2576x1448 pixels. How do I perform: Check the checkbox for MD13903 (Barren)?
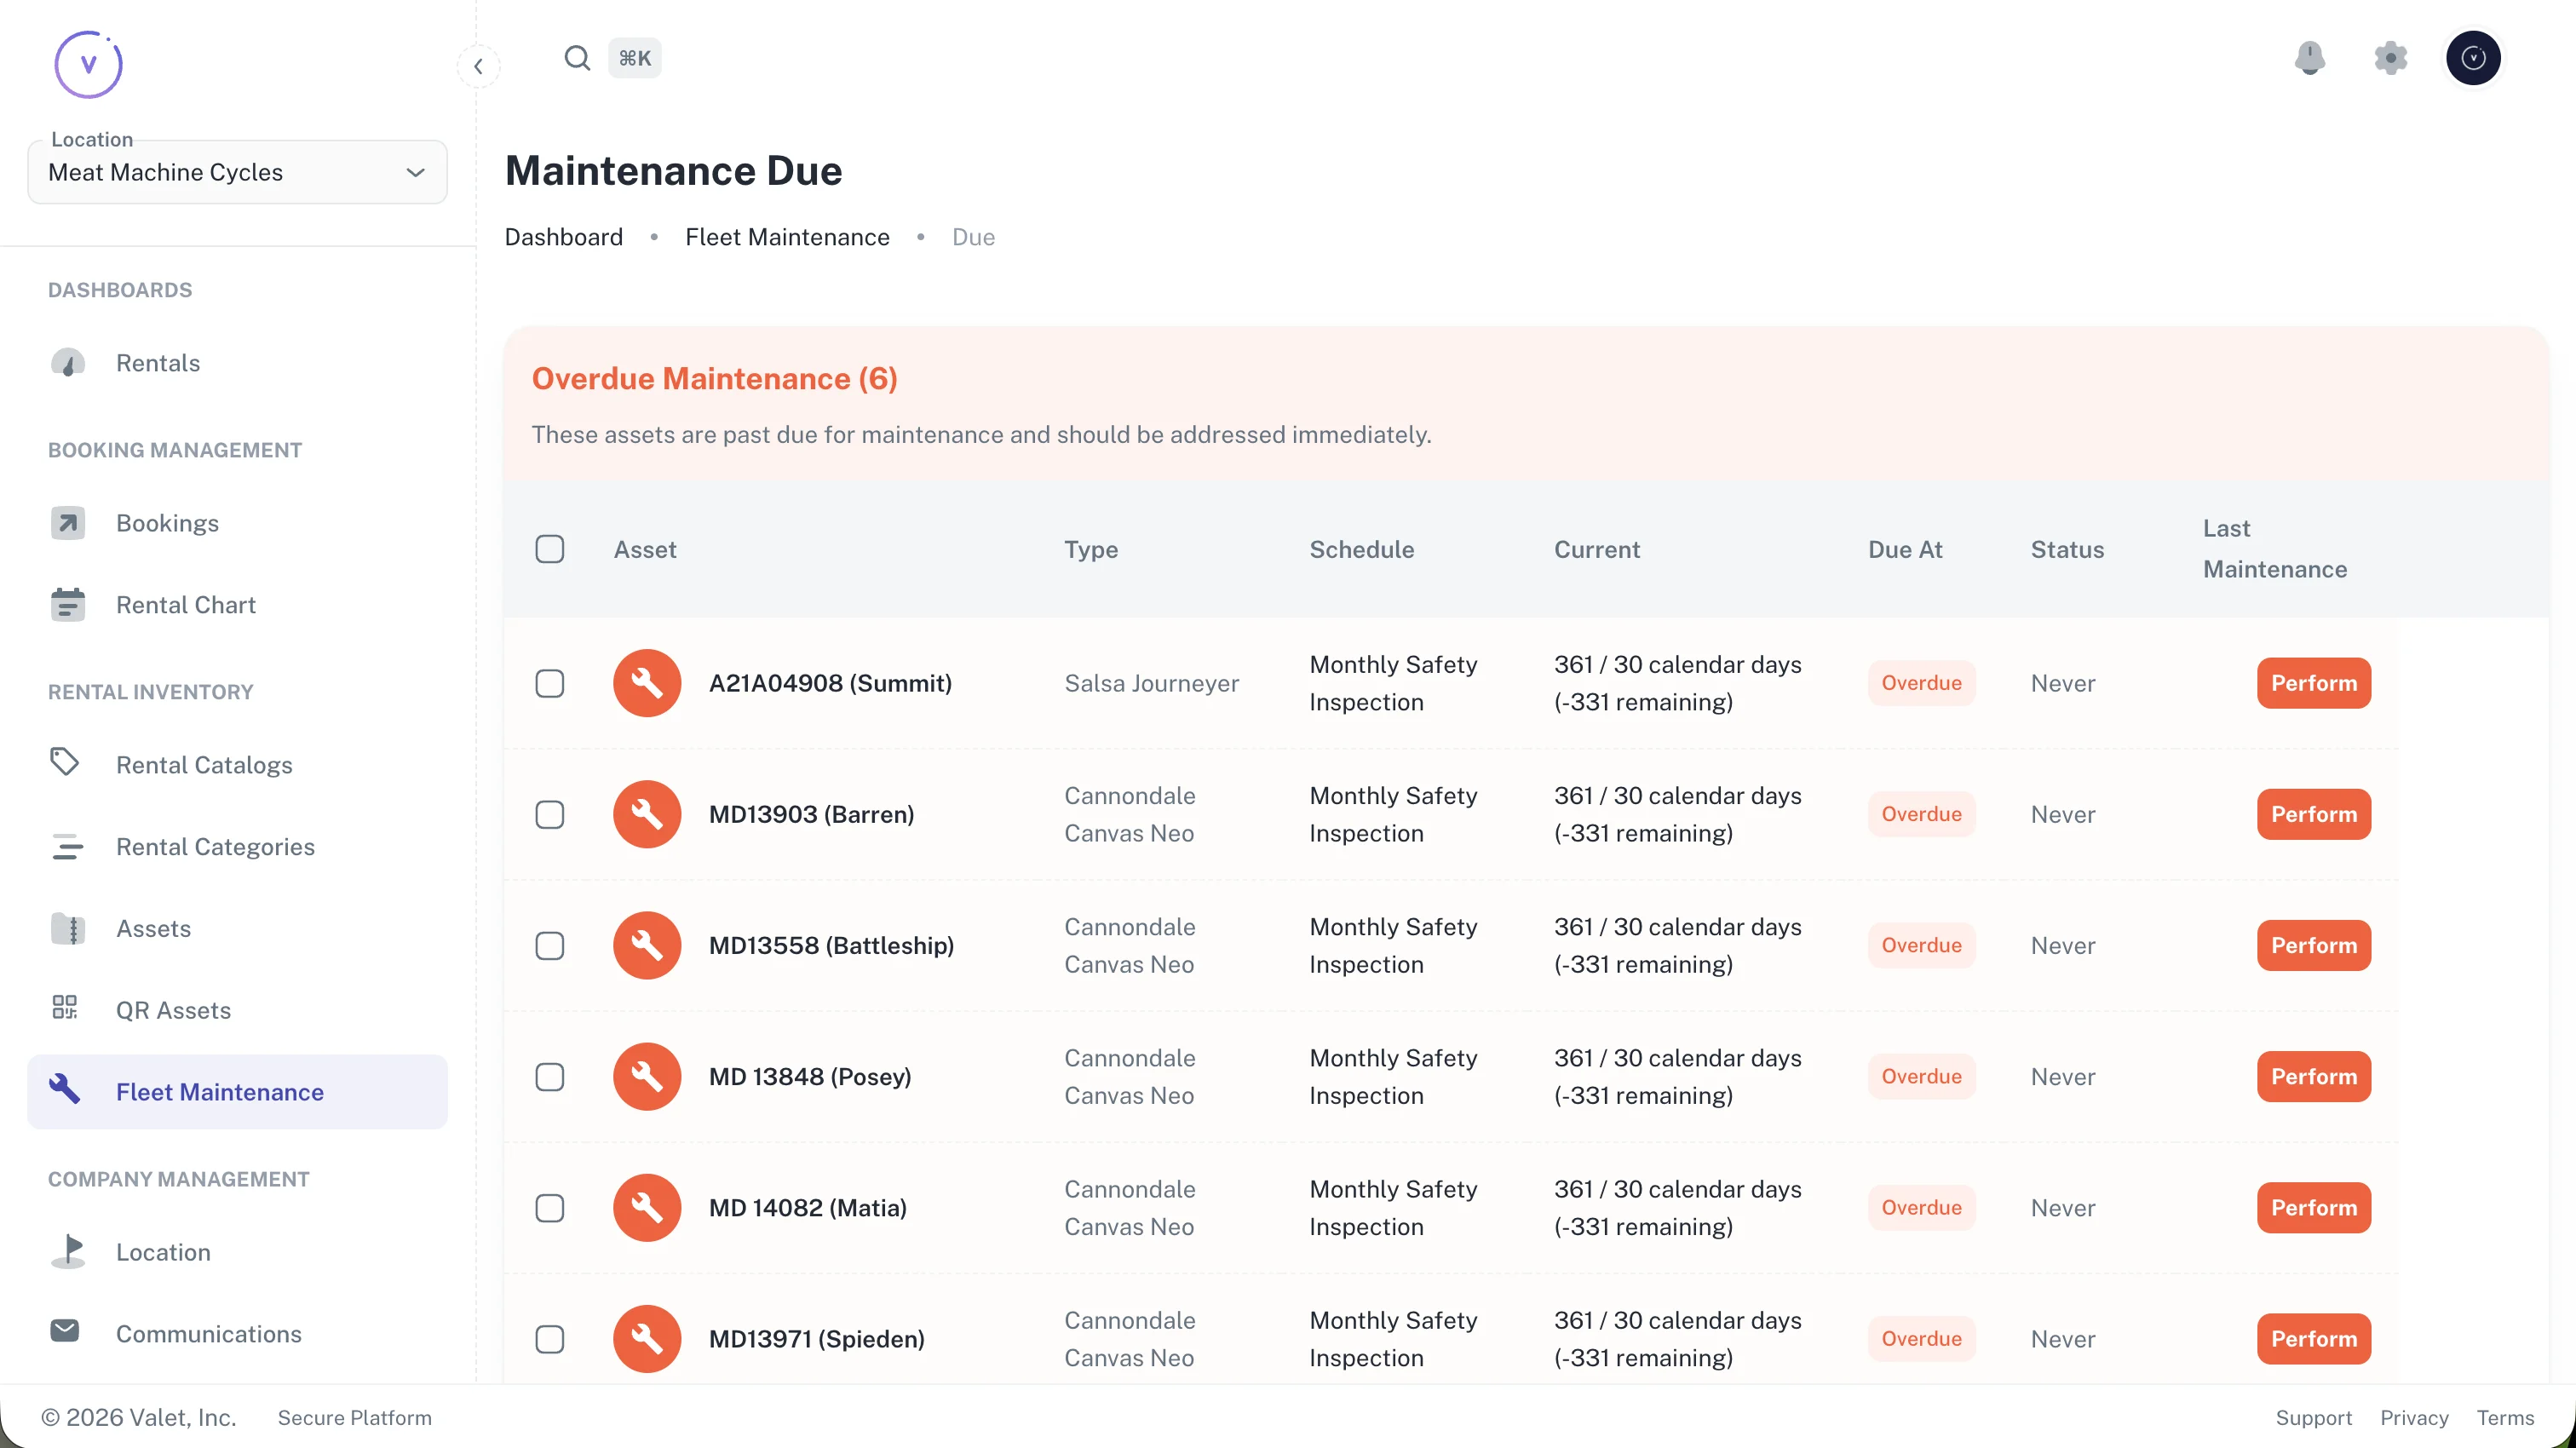(x=551, y=814)
